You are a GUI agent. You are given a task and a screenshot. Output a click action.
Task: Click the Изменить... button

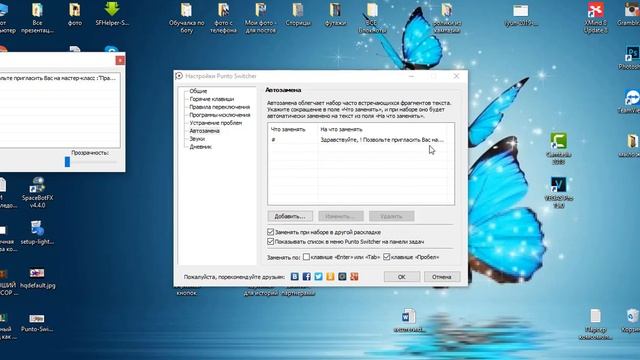pos(341,216)
